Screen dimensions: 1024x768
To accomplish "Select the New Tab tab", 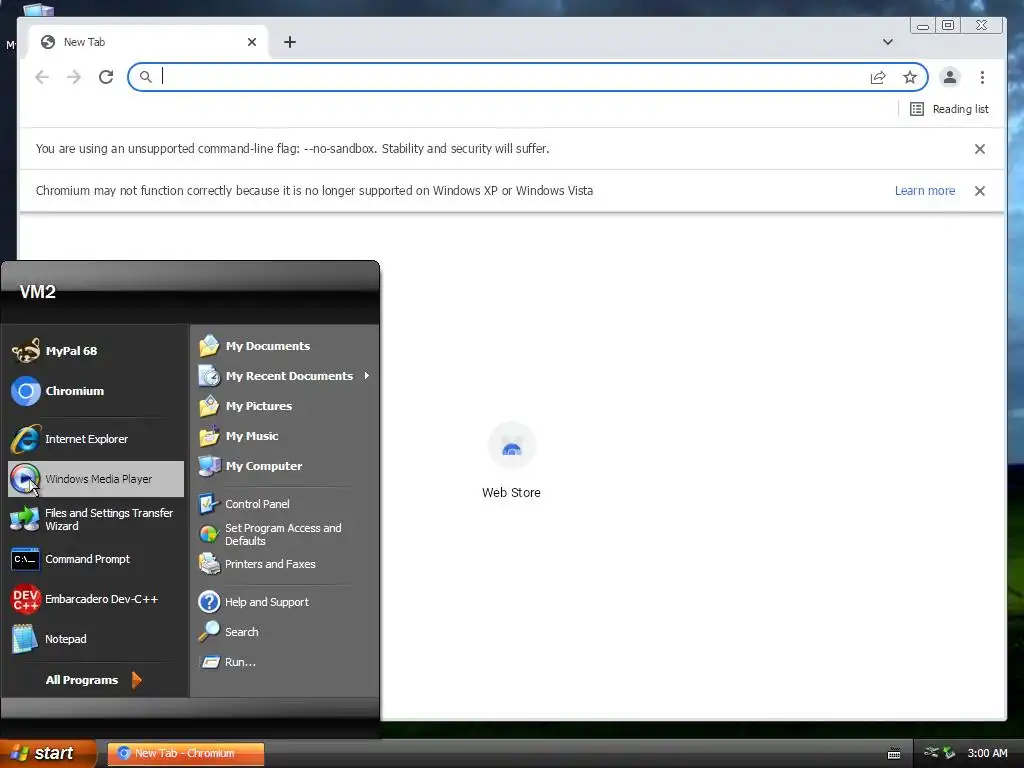I will [x=148, y=42].
